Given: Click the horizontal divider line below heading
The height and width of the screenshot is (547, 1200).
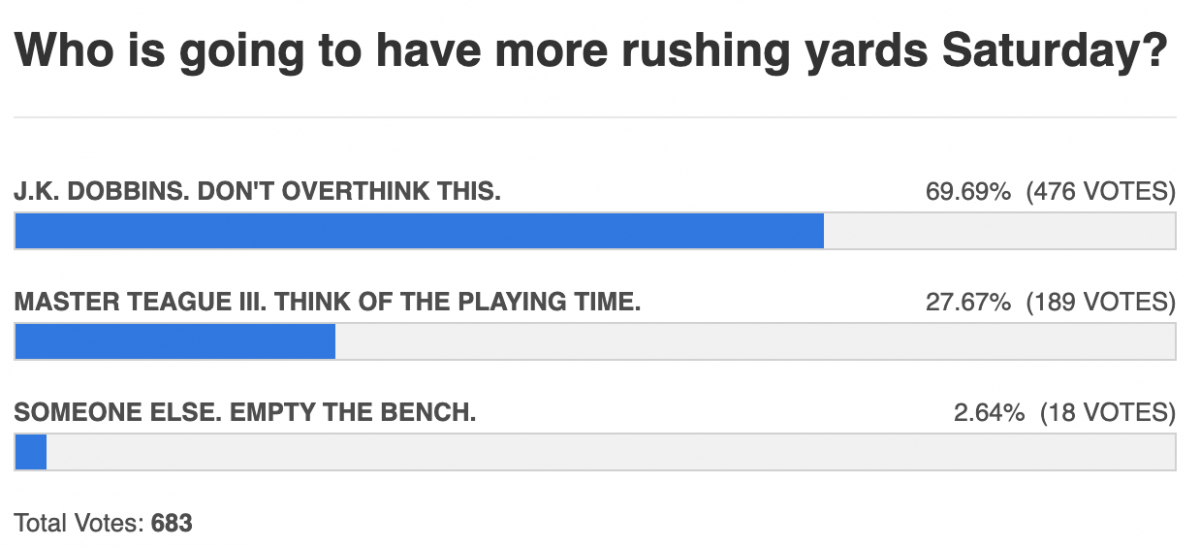Looking at the screenshot, I should [x=595, y=117].
